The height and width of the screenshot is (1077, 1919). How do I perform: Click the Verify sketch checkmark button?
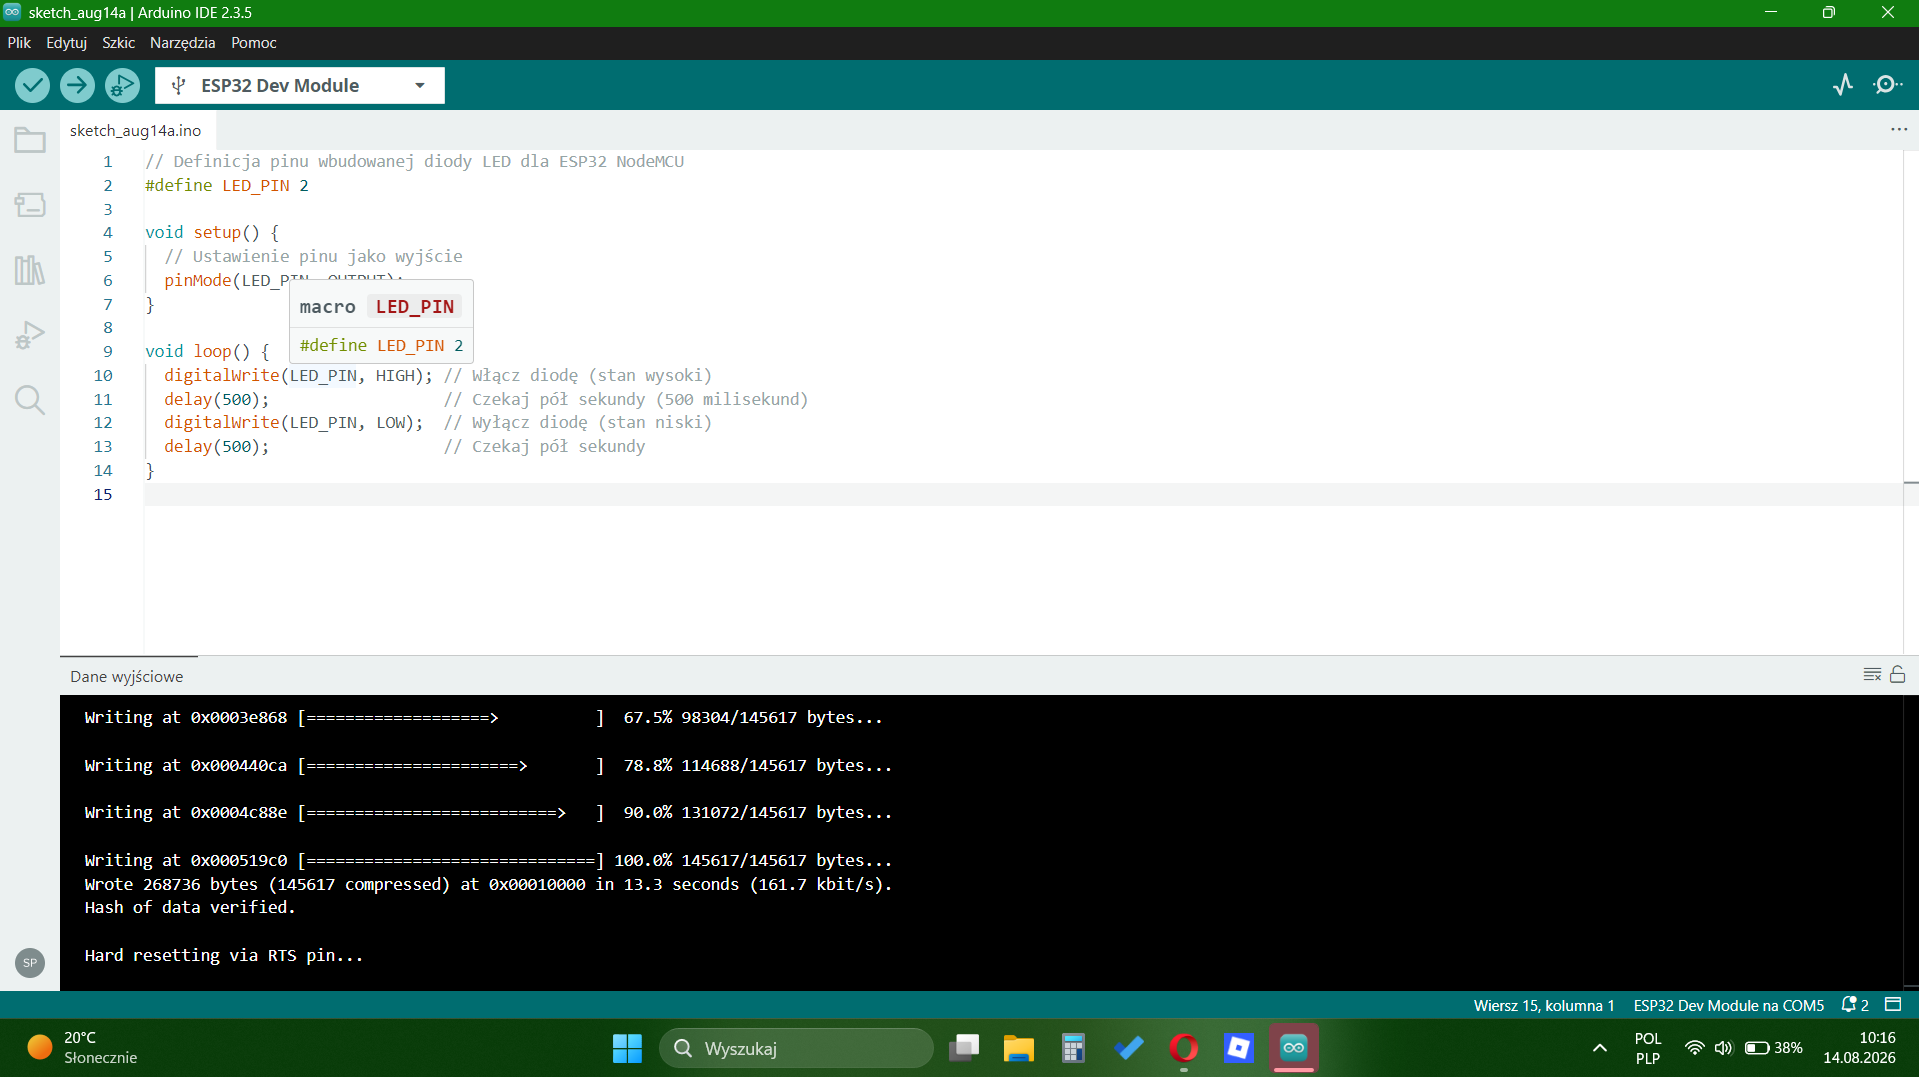click(32, 85)
